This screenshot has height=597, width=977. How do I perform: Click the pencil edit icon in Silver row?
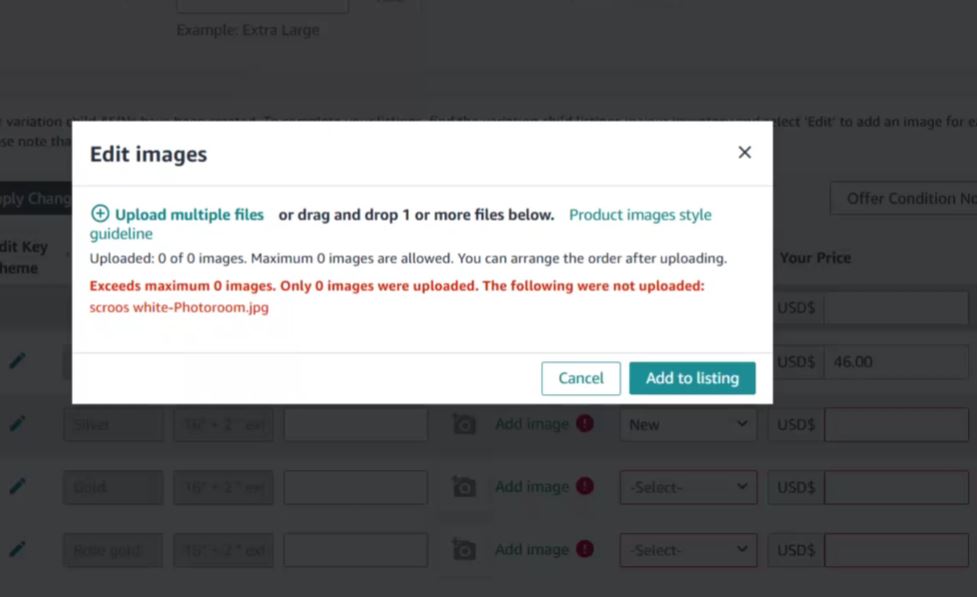click(17, 424)
